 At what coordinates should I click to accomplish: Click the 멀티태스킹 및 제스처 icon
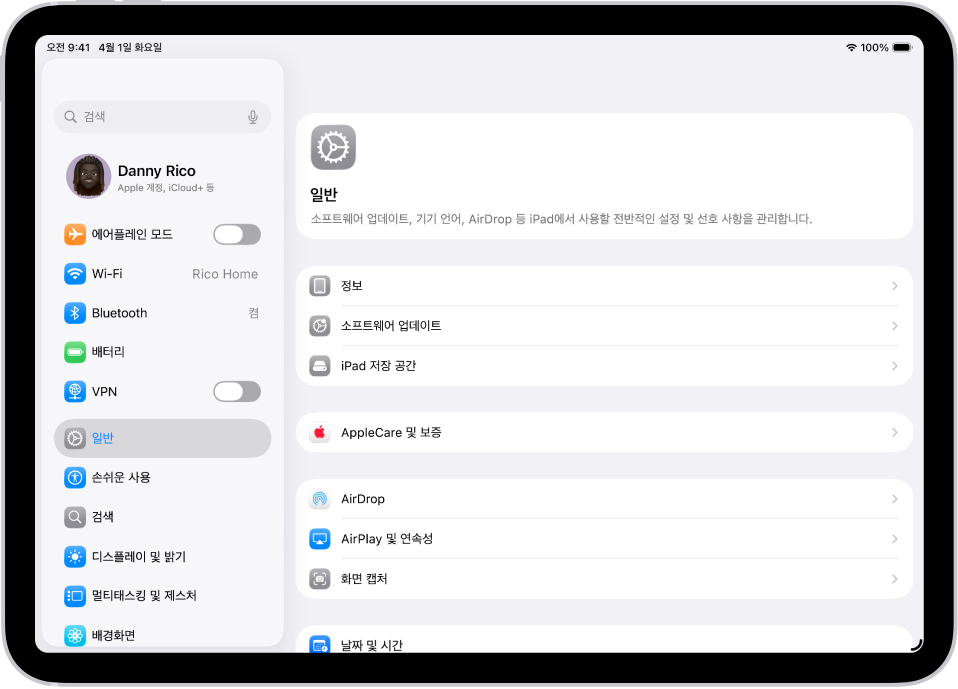(x=75, y=596)
